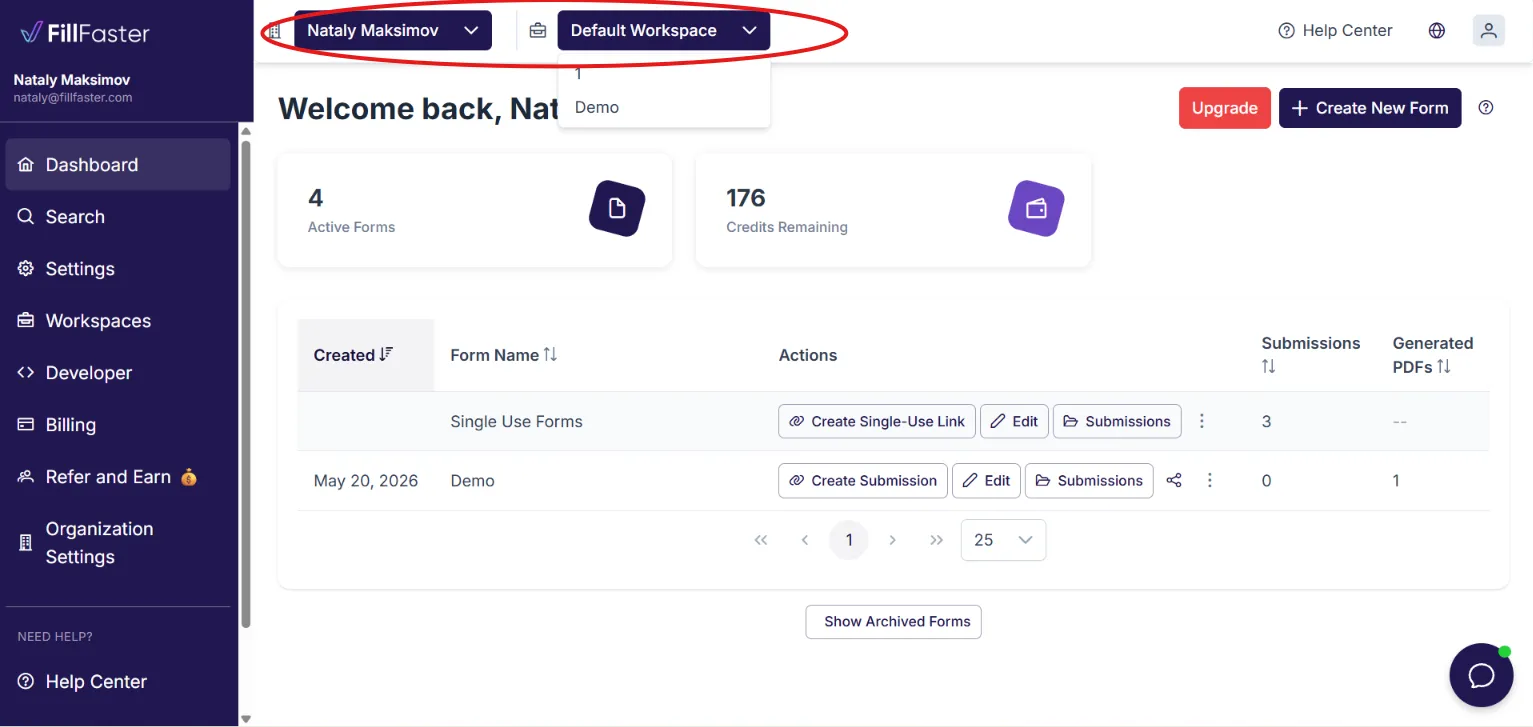Viewport: 1533px width, 727px height.
Task: Click the sidebar vertical scrollbar
Action: [x=246, y=376]
